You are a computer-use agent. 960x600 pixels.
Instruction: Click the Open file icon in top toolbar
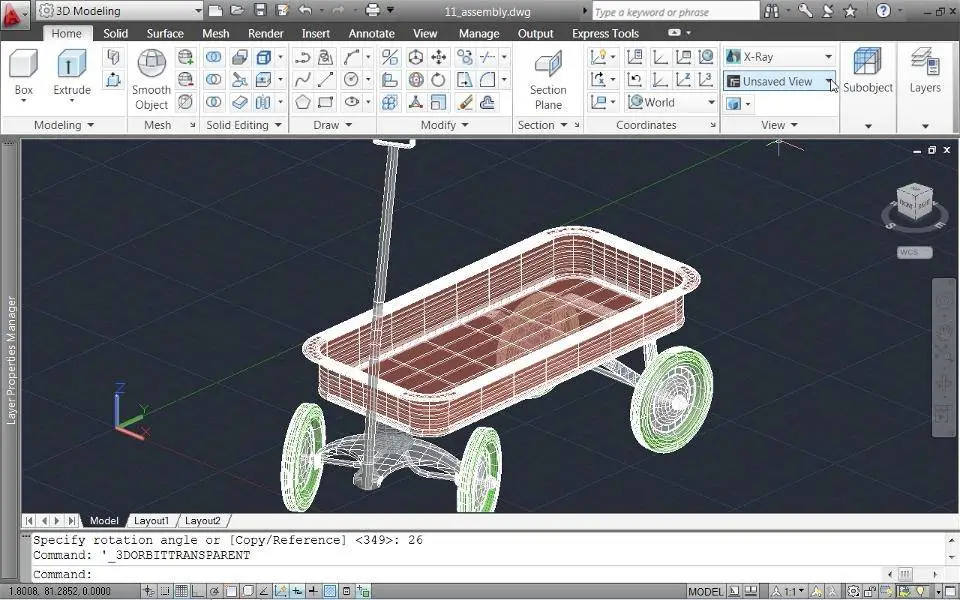238,11
